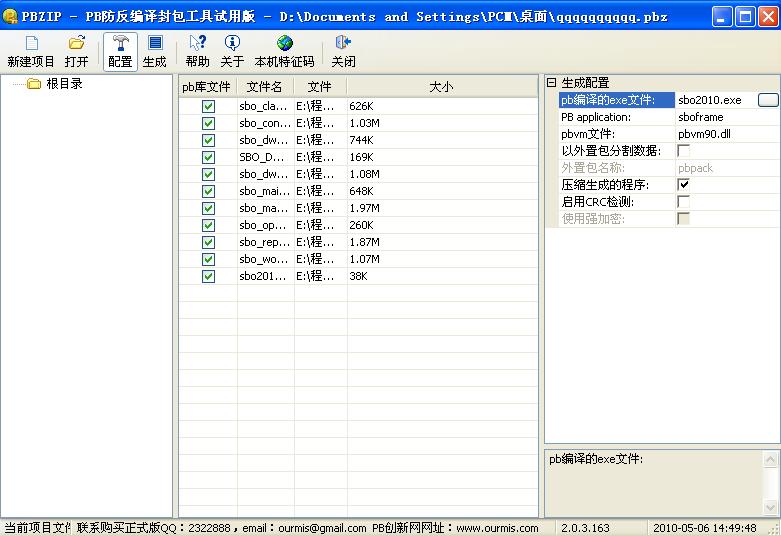781x536 pixels.
Task: Sort by the pb库文件 column header
Action: click(x=207, y=87)
